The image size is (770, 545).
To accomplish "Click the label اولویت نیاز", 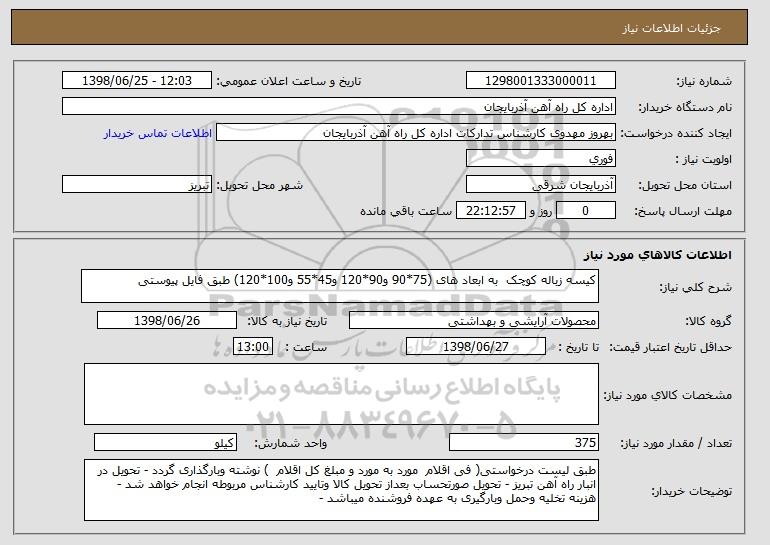I will (703, 160).
